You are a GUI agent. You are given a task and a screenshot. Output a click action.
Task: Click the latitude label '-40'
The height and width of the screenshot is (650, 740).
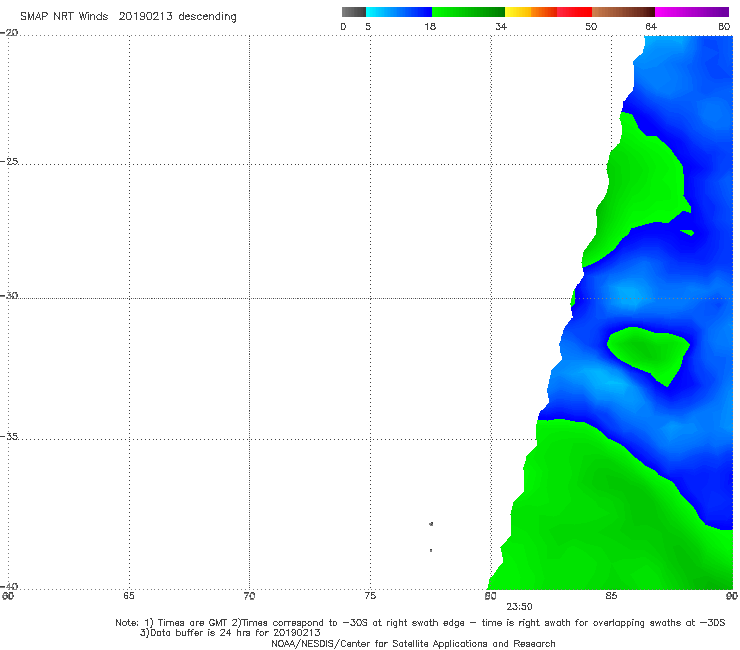(x=9, y=586)
